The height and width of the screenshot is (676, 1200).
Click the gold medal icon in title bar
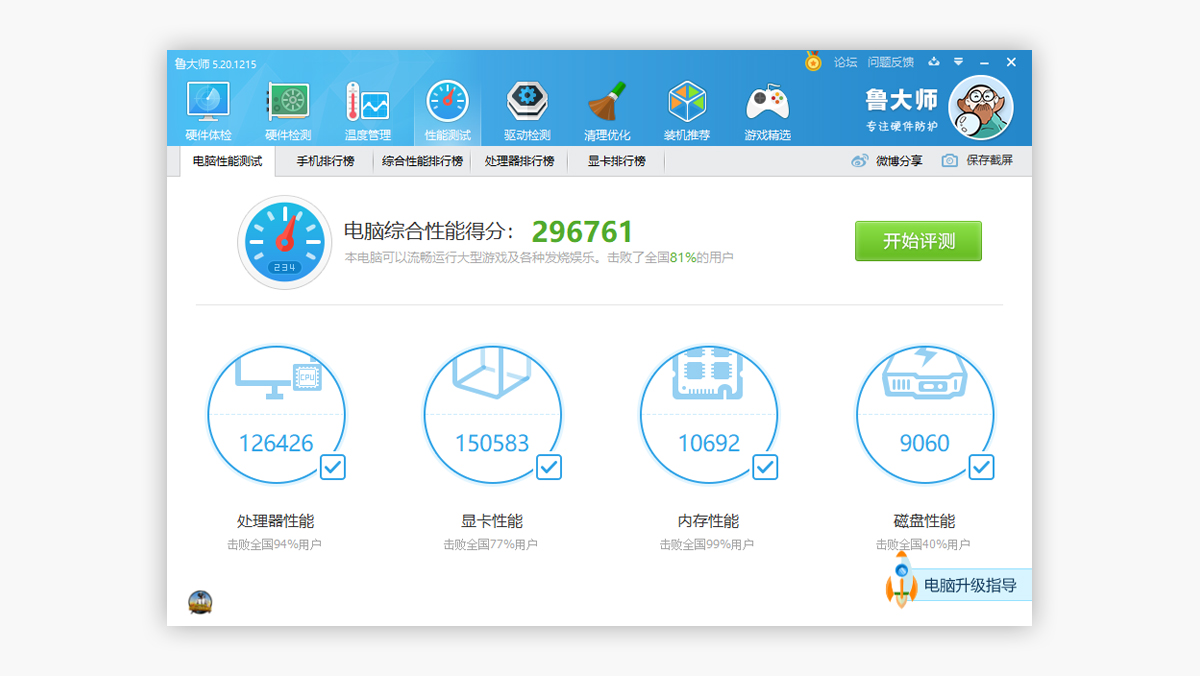coord(813,62)
